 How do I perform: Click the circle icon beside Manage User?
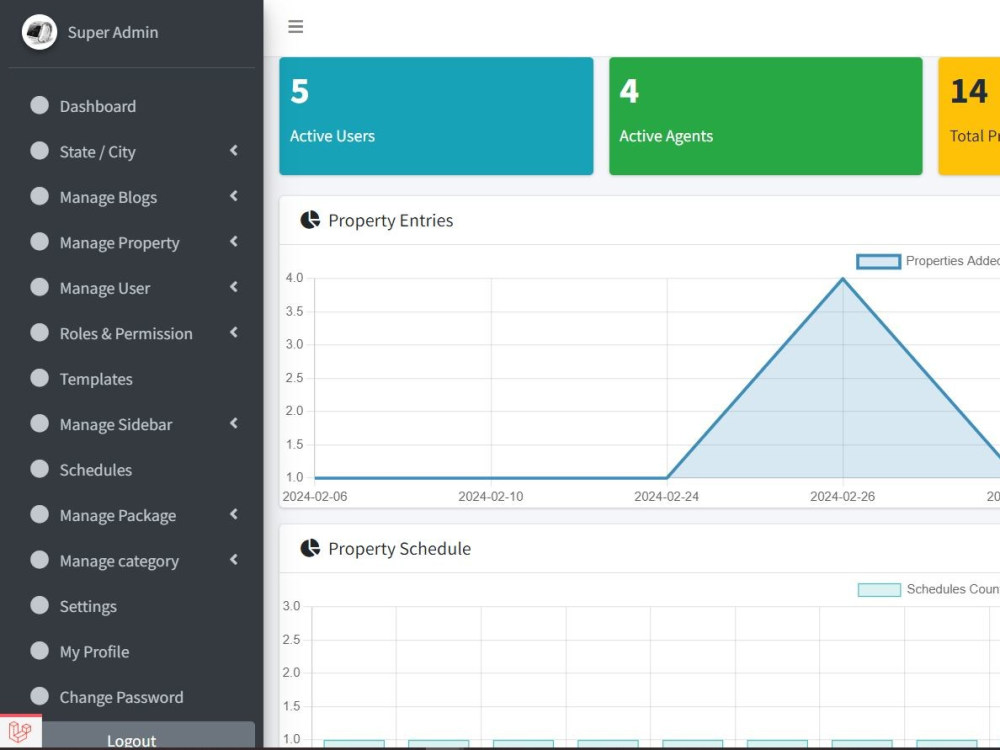(x=40, y=288)
